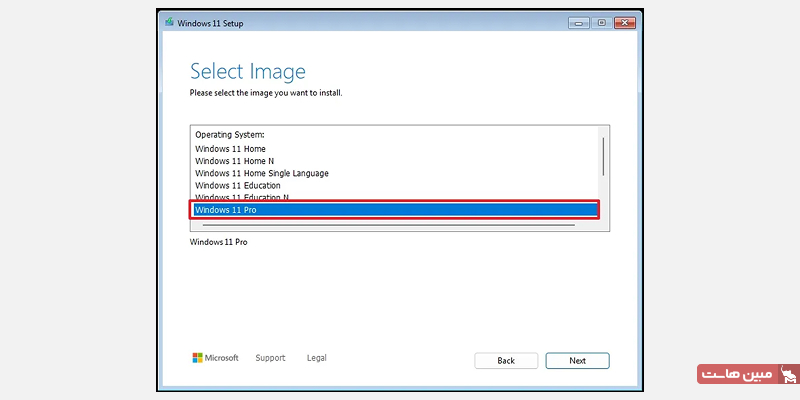Minimize the Windows 11 Setup window
The image size is (800, 400).
pyautogui.click(x=579, y=23)
